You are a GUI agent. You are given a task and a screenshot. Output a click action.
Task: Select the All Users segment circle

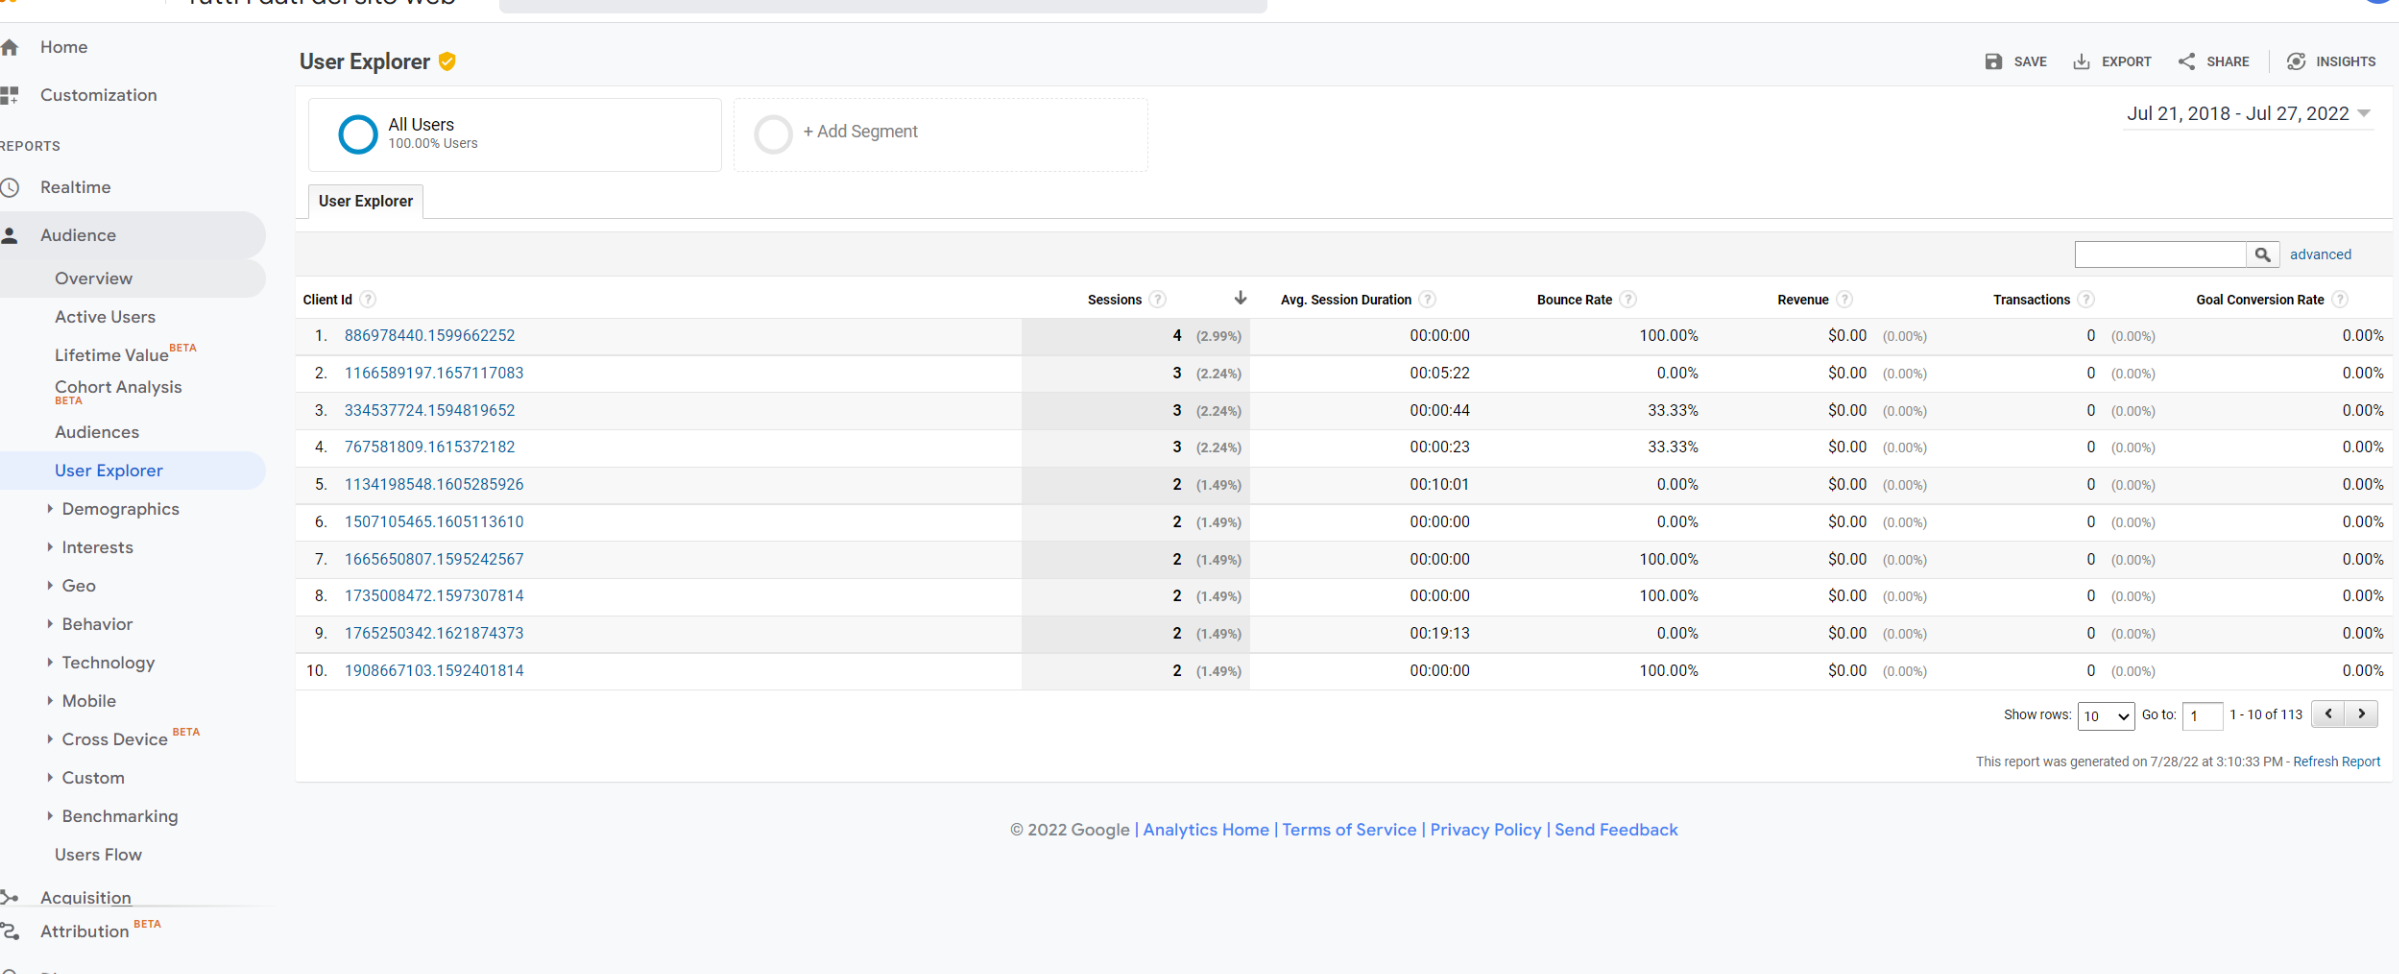pyautogui.click(x=357, y=134)
